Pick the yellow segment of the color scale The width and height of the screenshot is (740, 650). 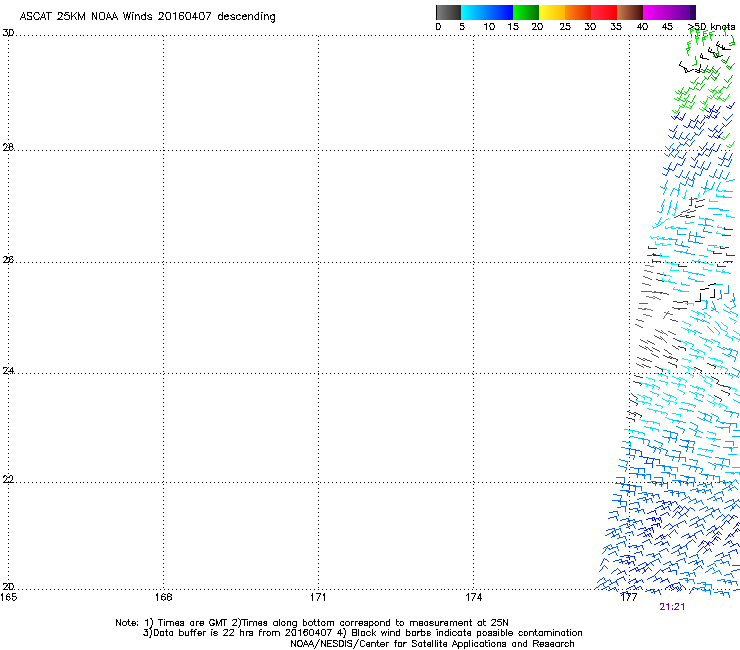[x=552, y=12]
